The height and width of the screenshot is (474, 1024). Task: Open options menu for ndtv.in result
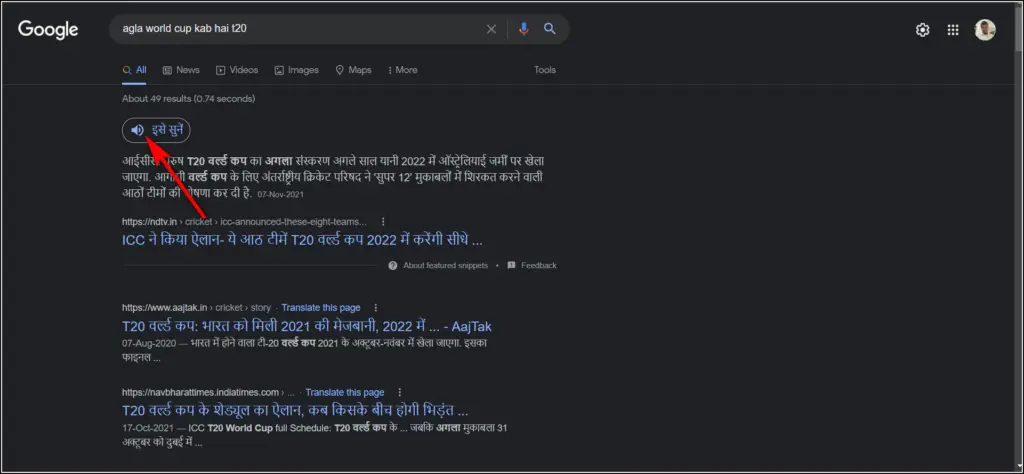pyautogui.click(x=383, y=221)
